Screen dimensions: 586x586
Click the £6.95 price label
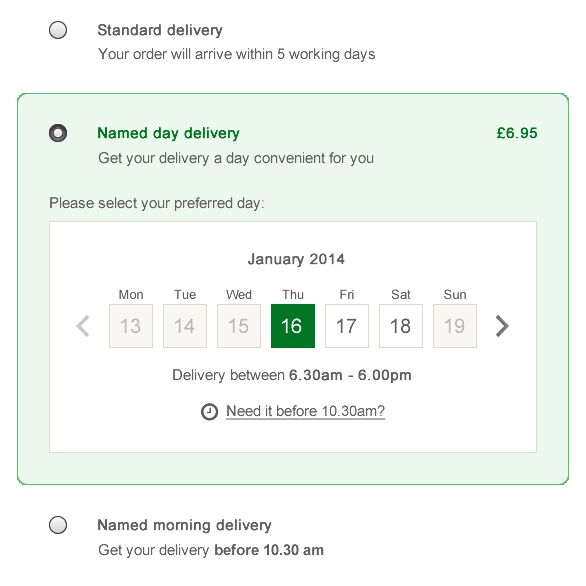(517, 133)
